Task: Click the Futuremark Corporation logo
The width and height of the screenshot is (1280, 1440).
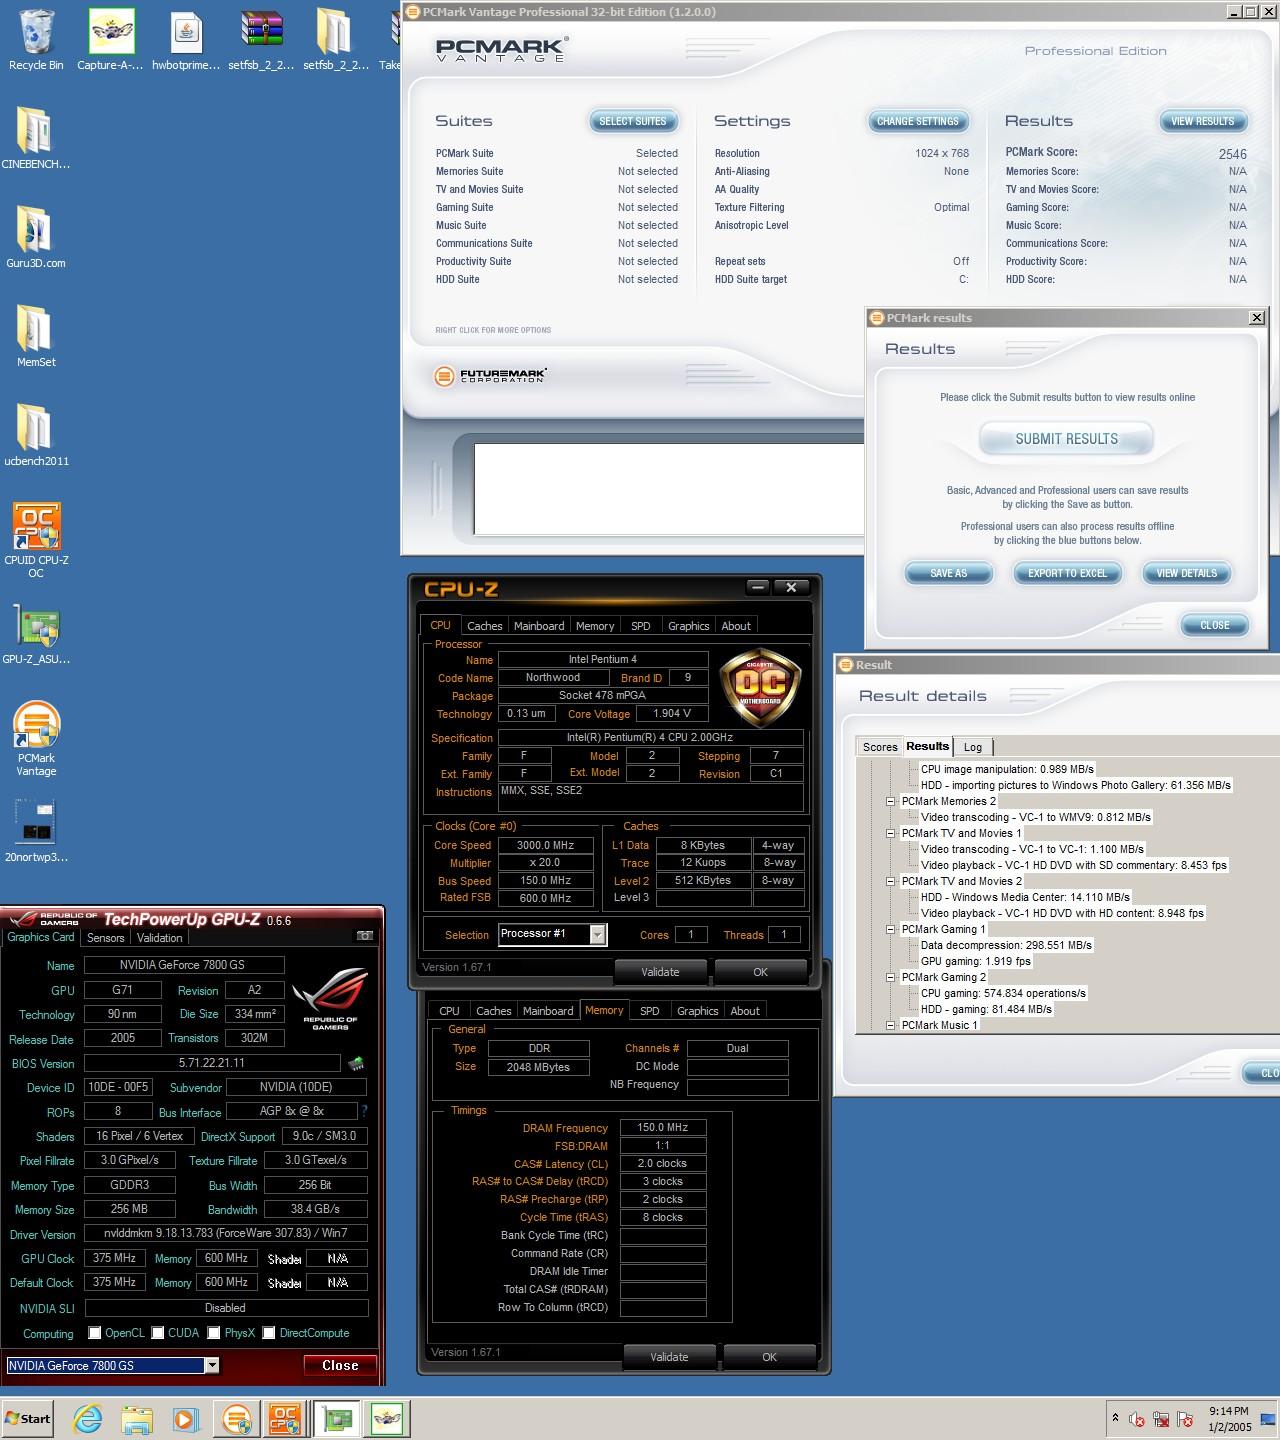Action: 491,376
